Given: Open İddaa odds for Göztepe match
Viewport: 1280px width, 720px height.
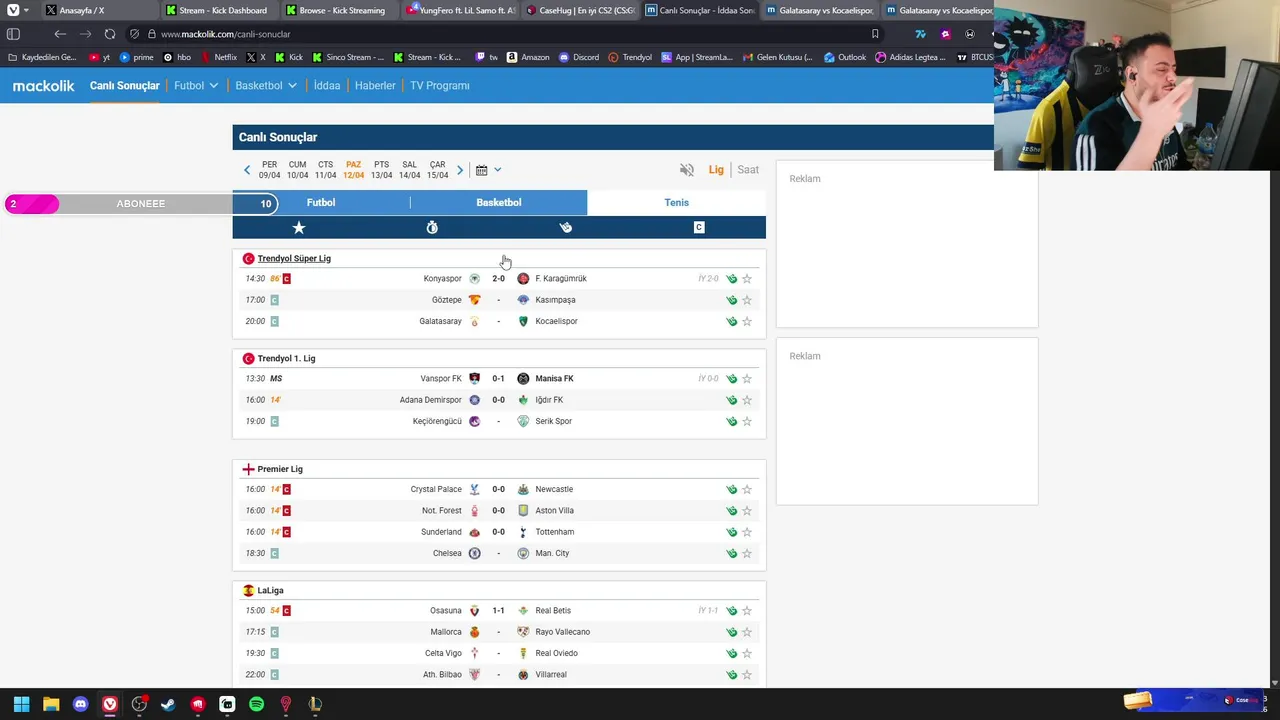Looking at the screenshot, I should point(731,300).
